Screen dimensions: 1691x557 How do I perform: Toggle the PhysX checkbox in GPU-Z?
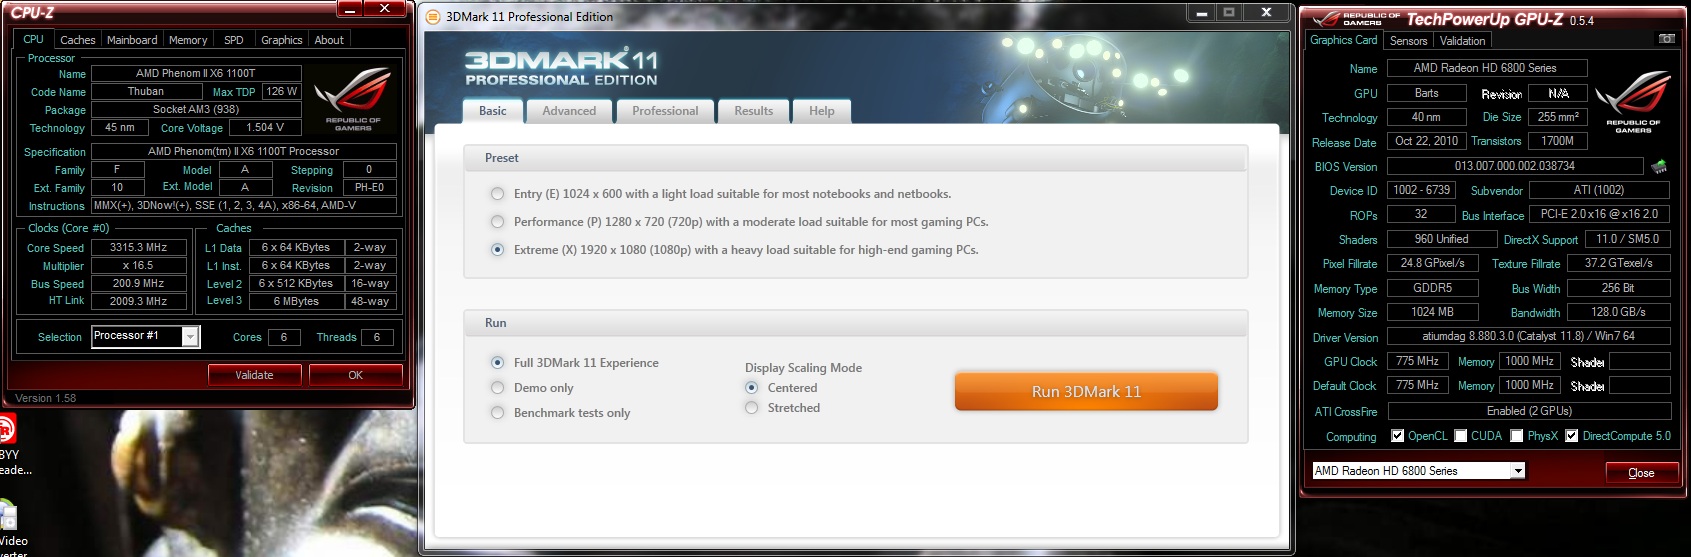pyautogui.click(x=1517, y=436)
